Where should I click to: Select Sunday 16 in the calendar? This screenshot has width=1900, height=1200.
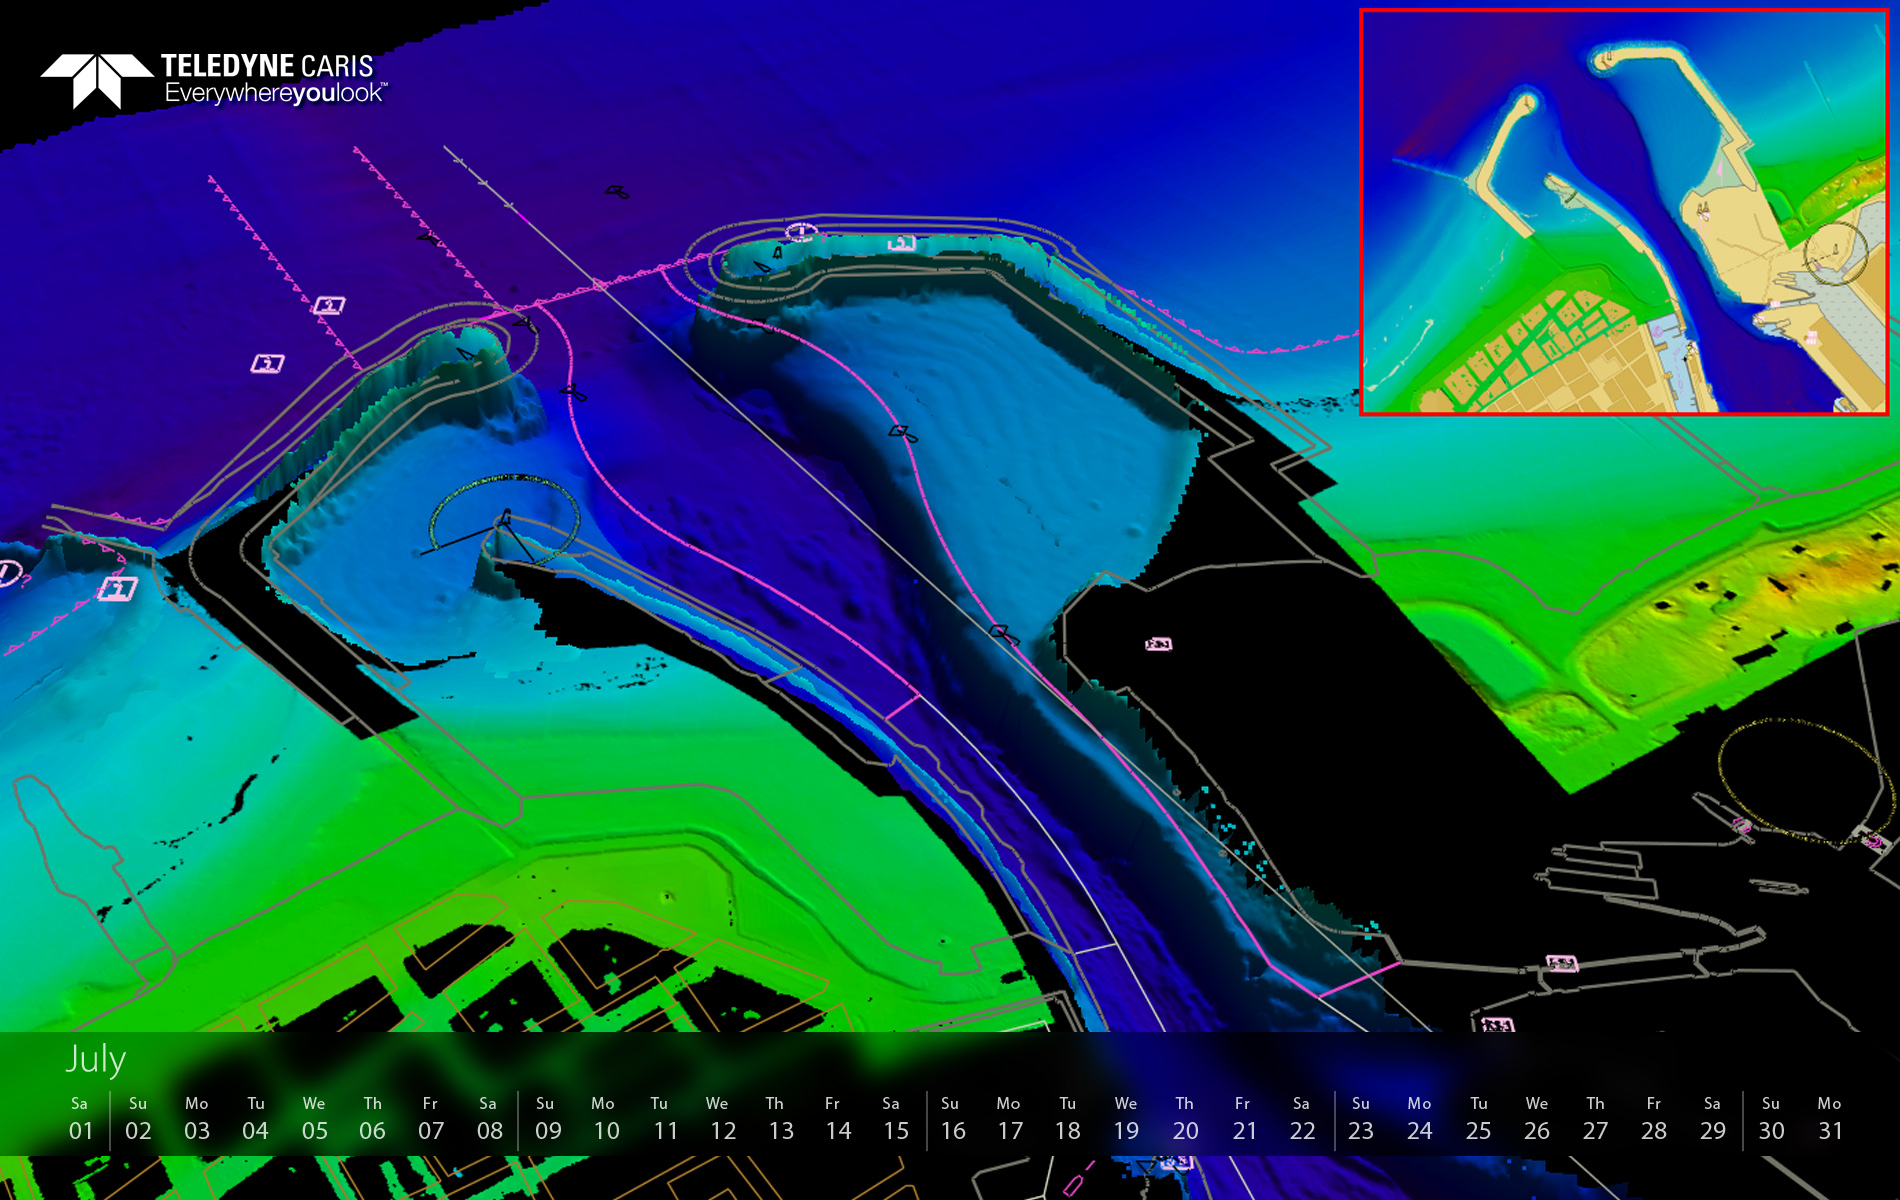pyautogui.click(x=953, y=1119)
